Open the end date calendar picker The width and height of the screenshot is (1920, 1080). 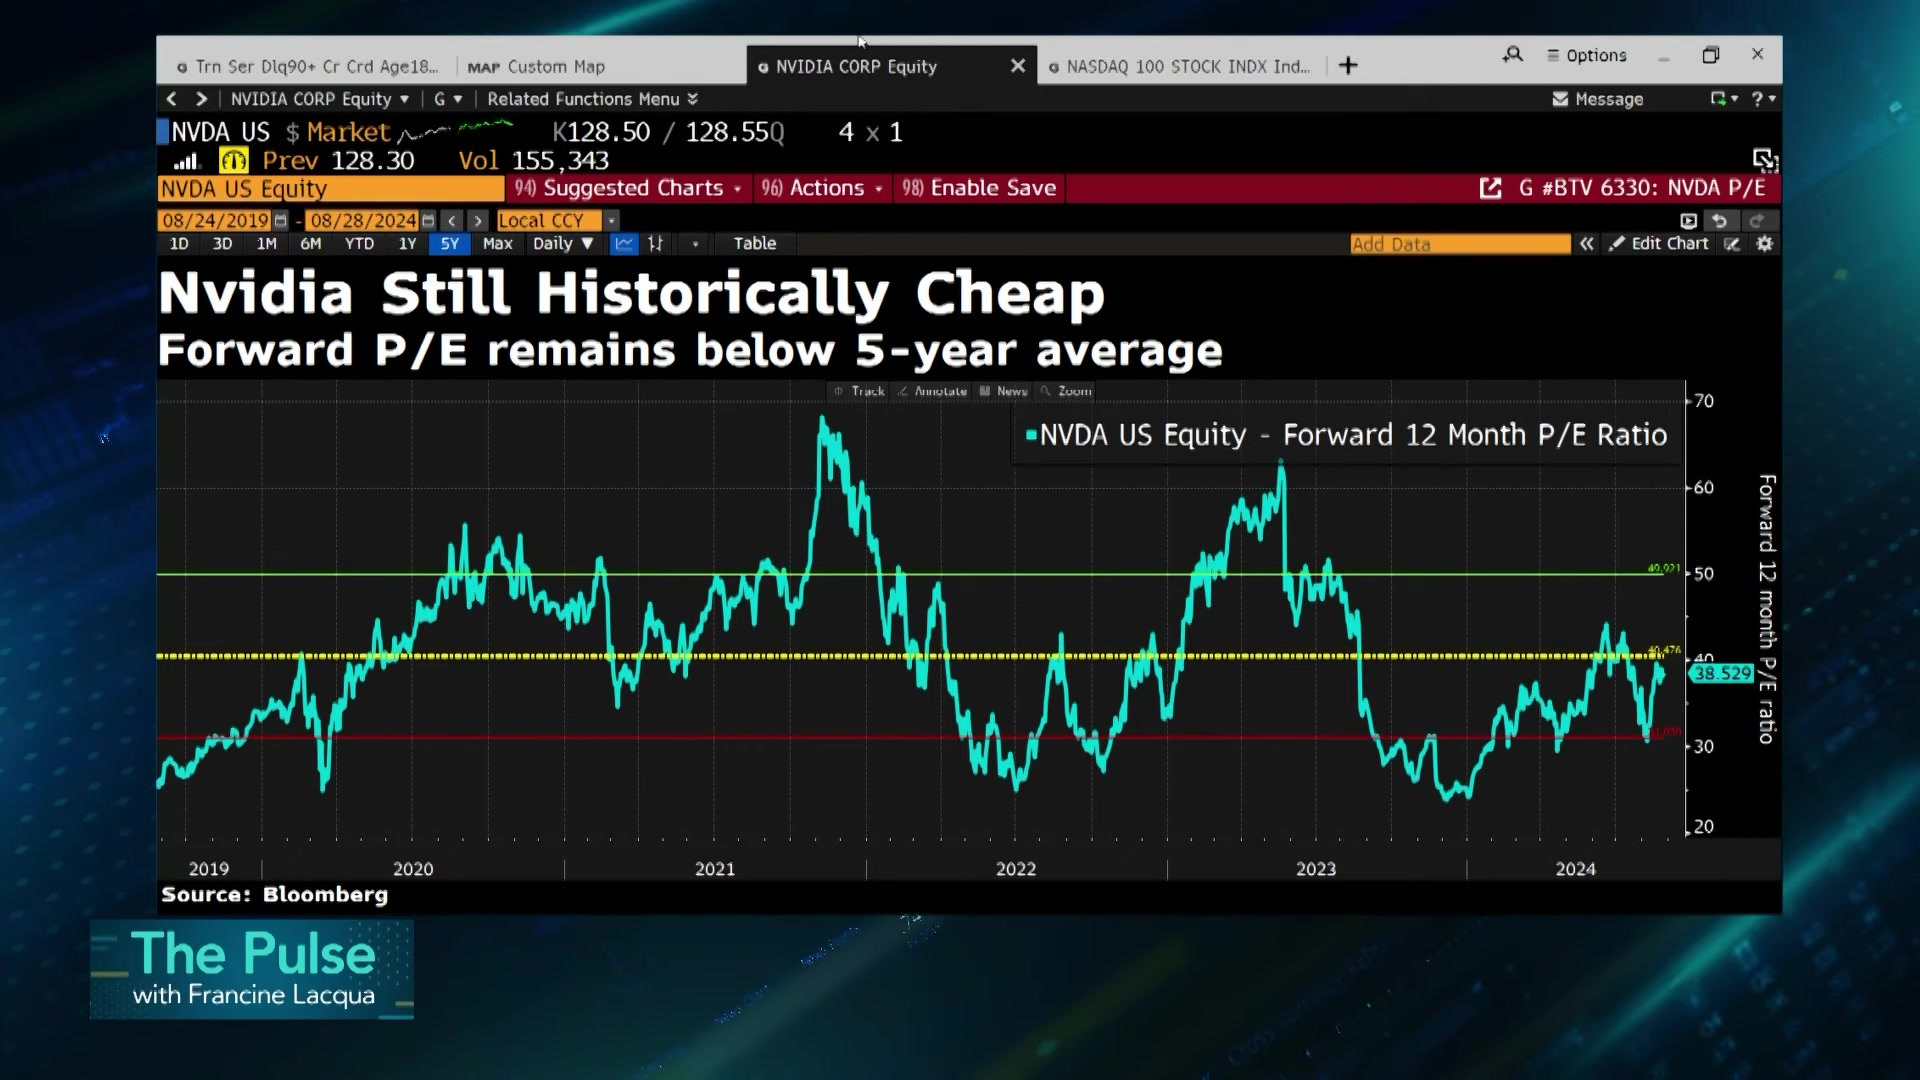point(428,221)
